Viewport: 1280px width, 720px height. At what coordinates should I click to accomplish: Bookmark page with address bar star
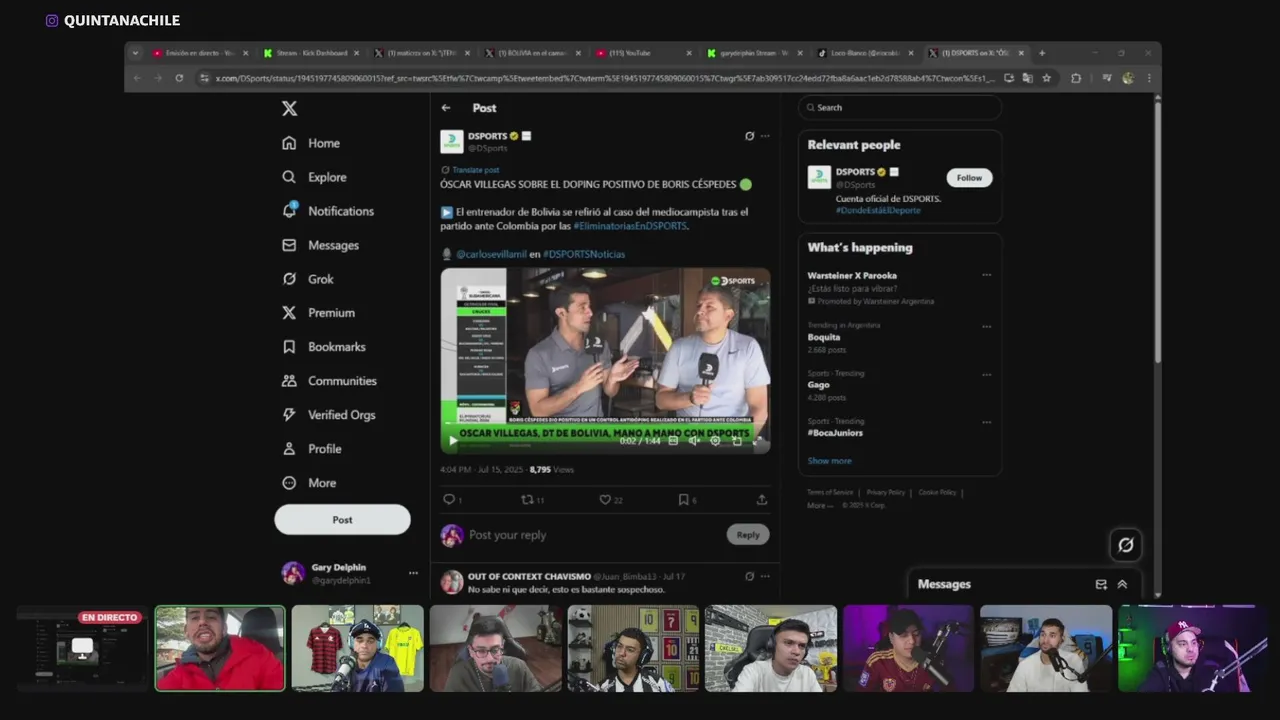[x=1046, y=78]
